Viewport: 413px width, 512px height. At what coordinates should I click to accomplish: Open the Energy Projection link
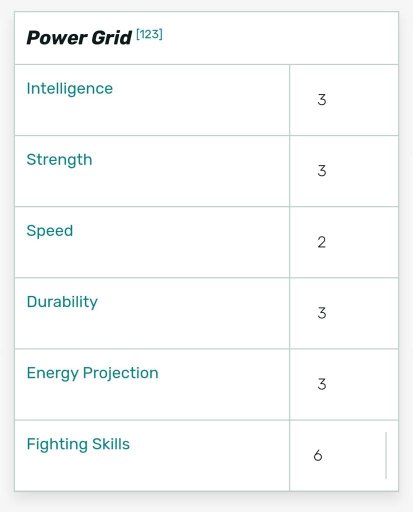pos(92,373)
